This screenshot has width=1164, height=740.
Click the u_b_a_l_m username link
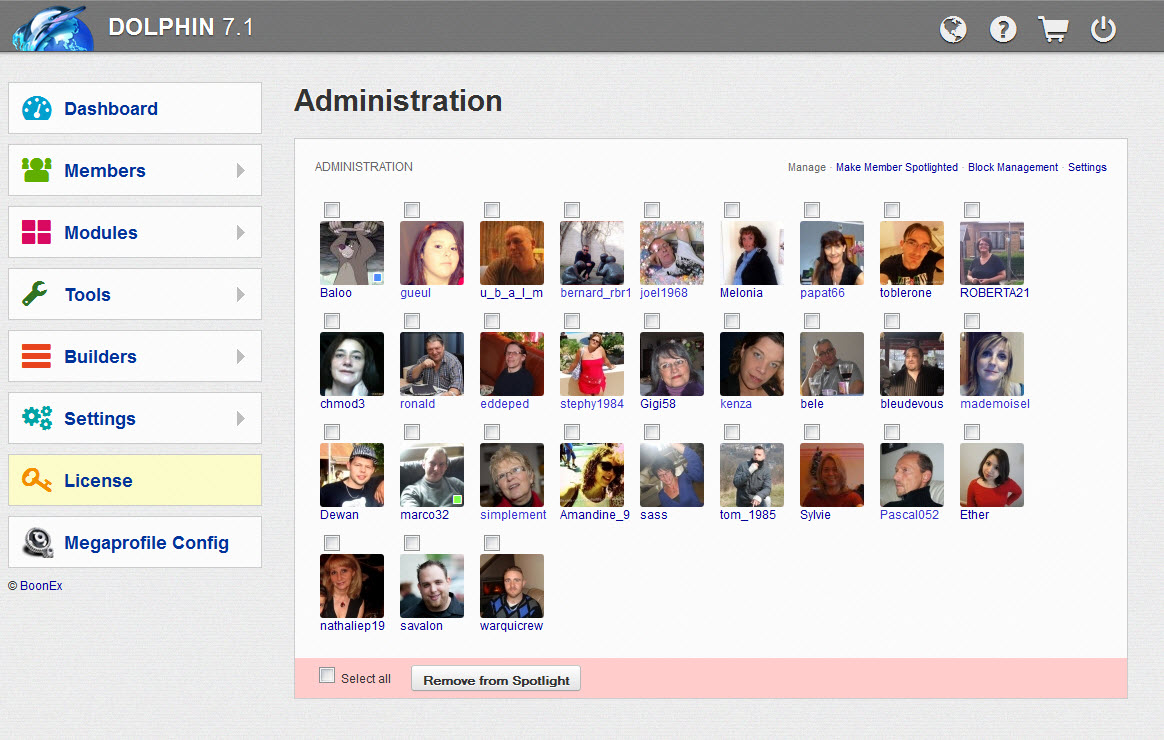click(x=511, y=292)
